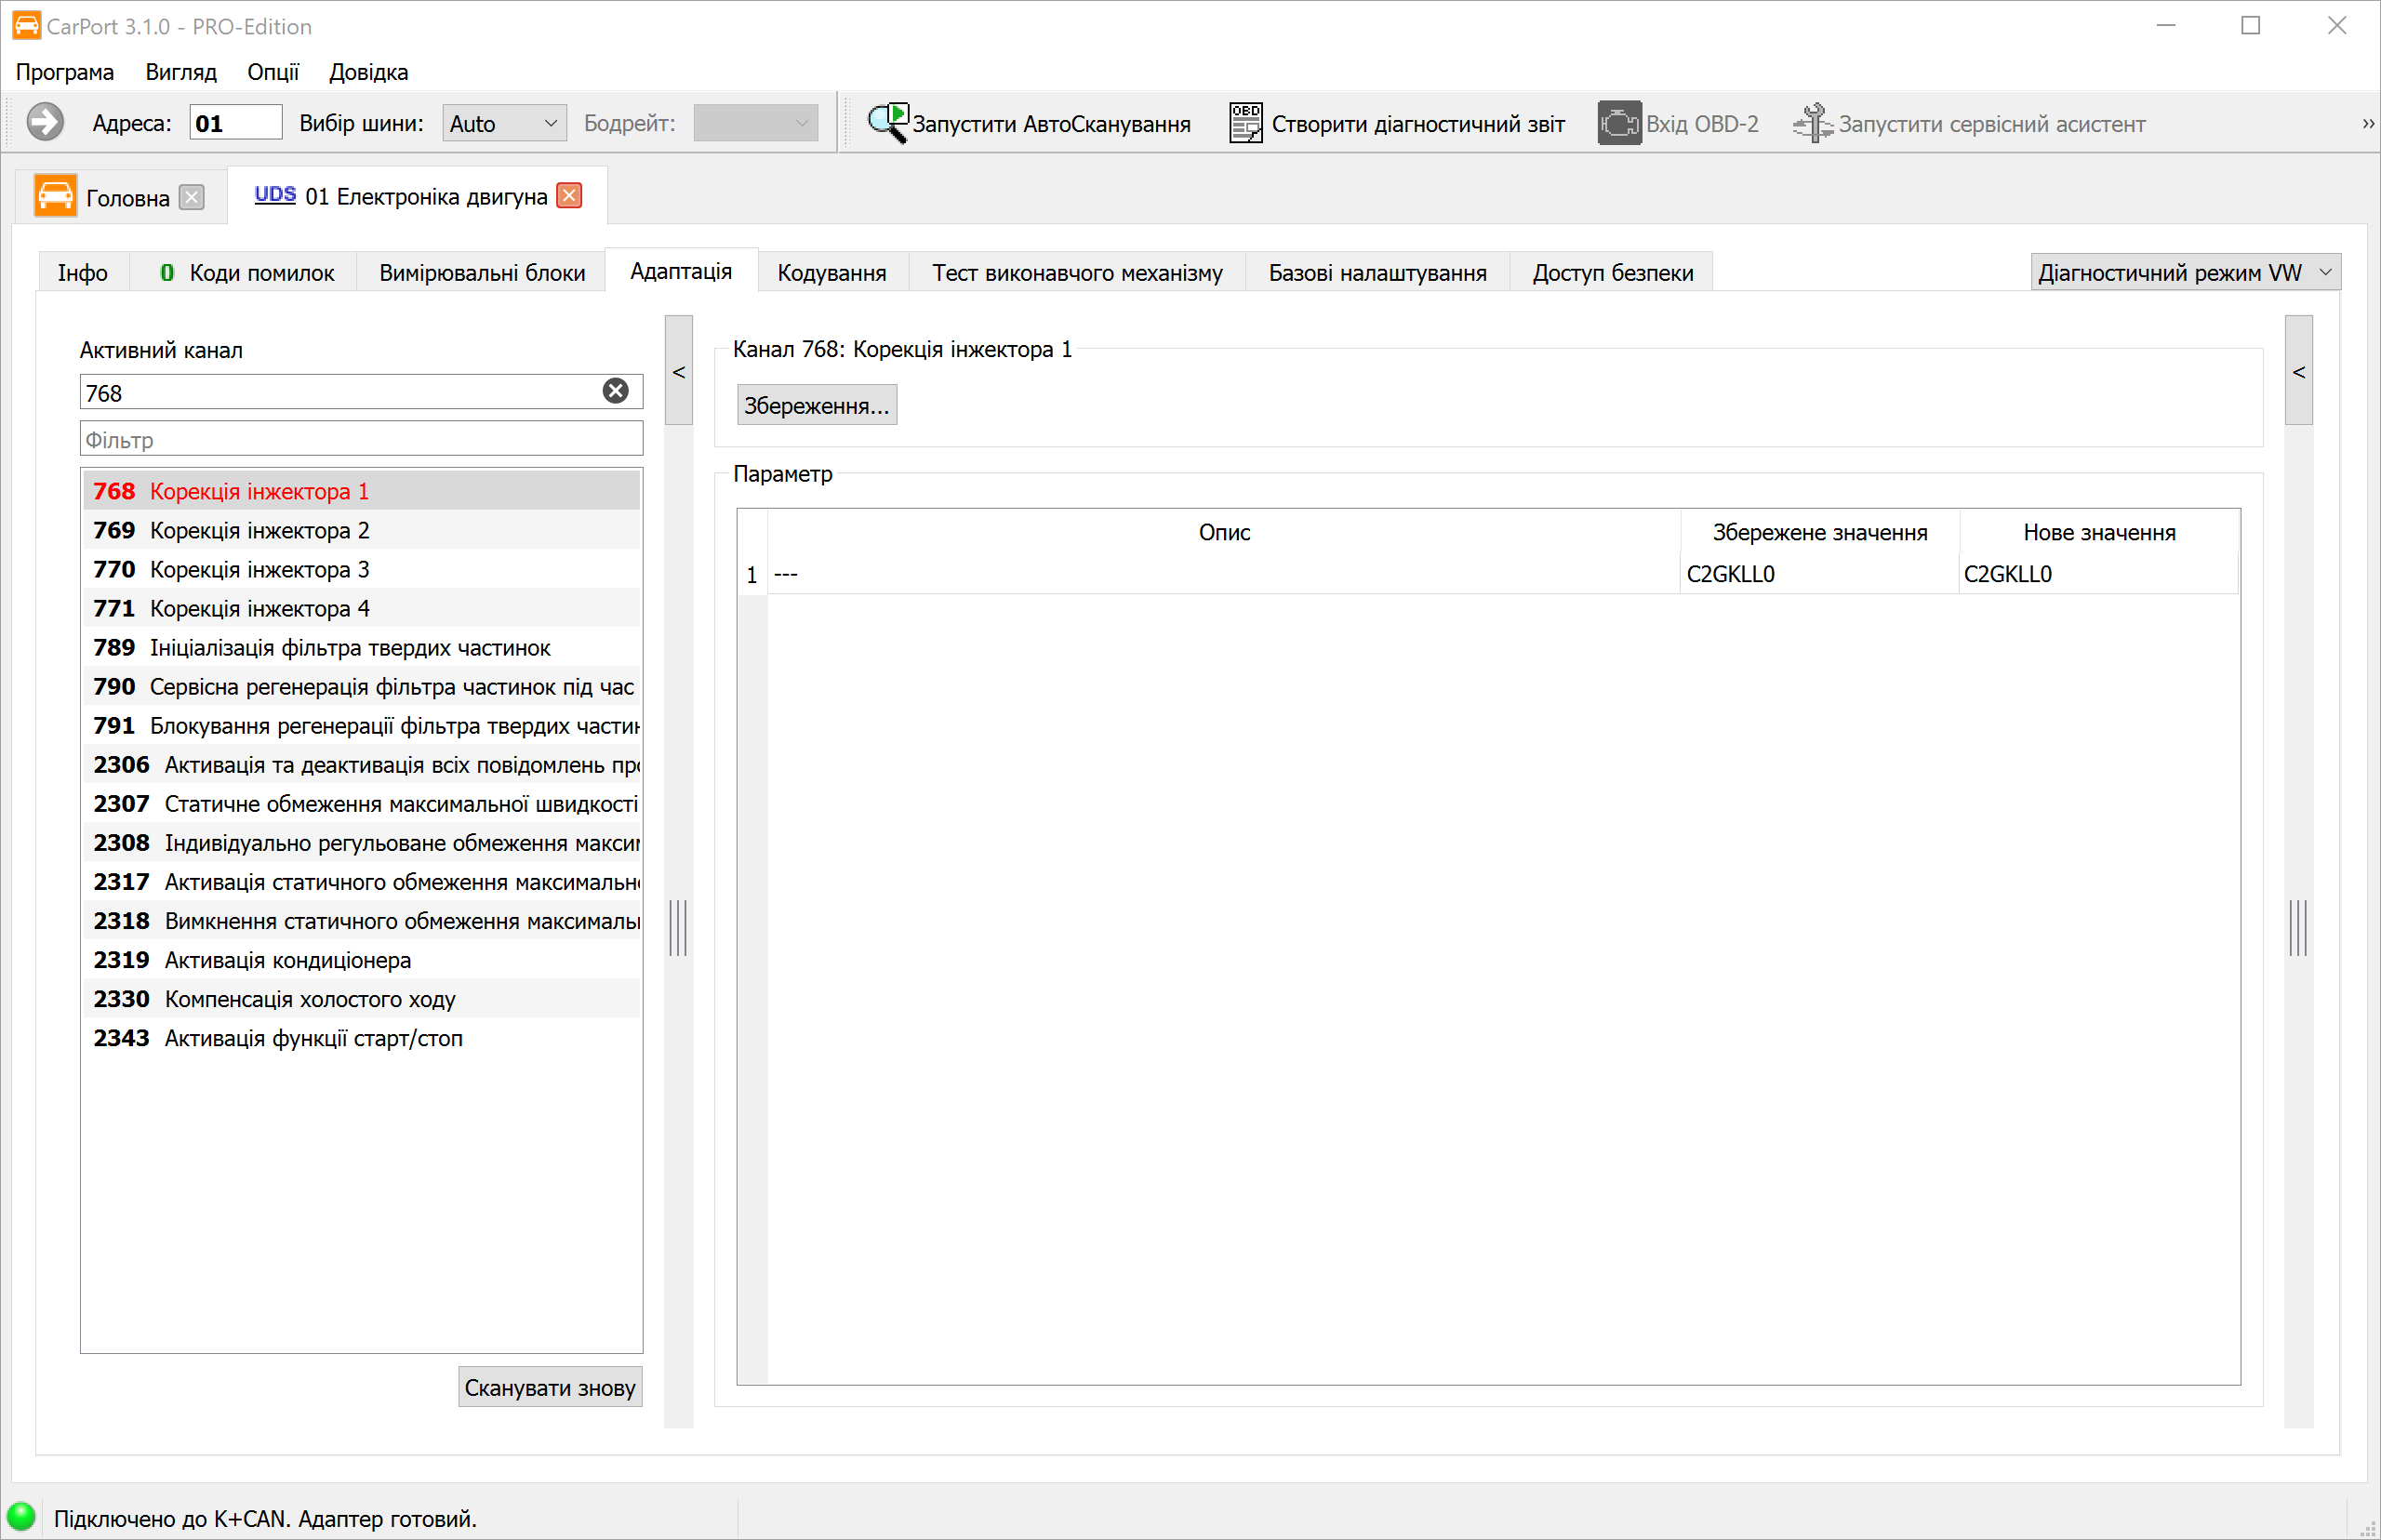Screen dimensions: 2381x1540
Task: Click the diagnostic report OBD icon
Action: tap(1245, 123)
